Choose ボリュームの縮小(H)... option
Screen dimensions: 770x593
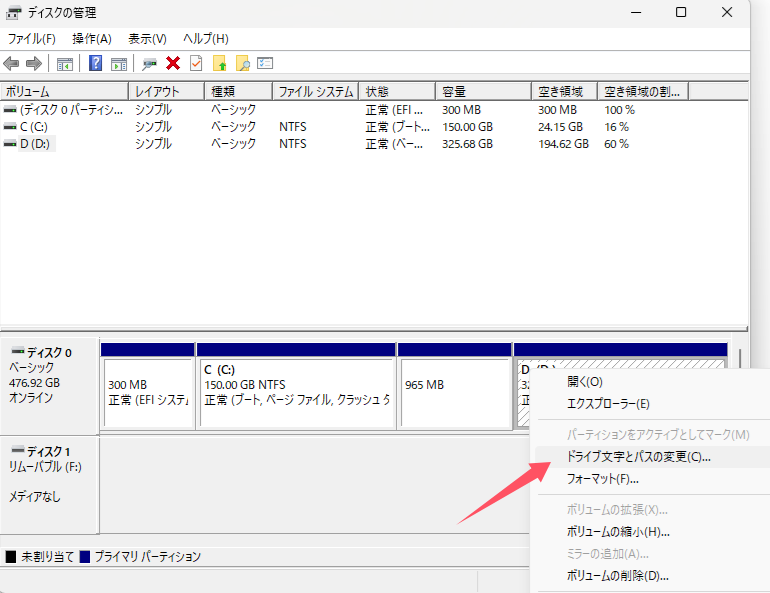click(618, 532)
